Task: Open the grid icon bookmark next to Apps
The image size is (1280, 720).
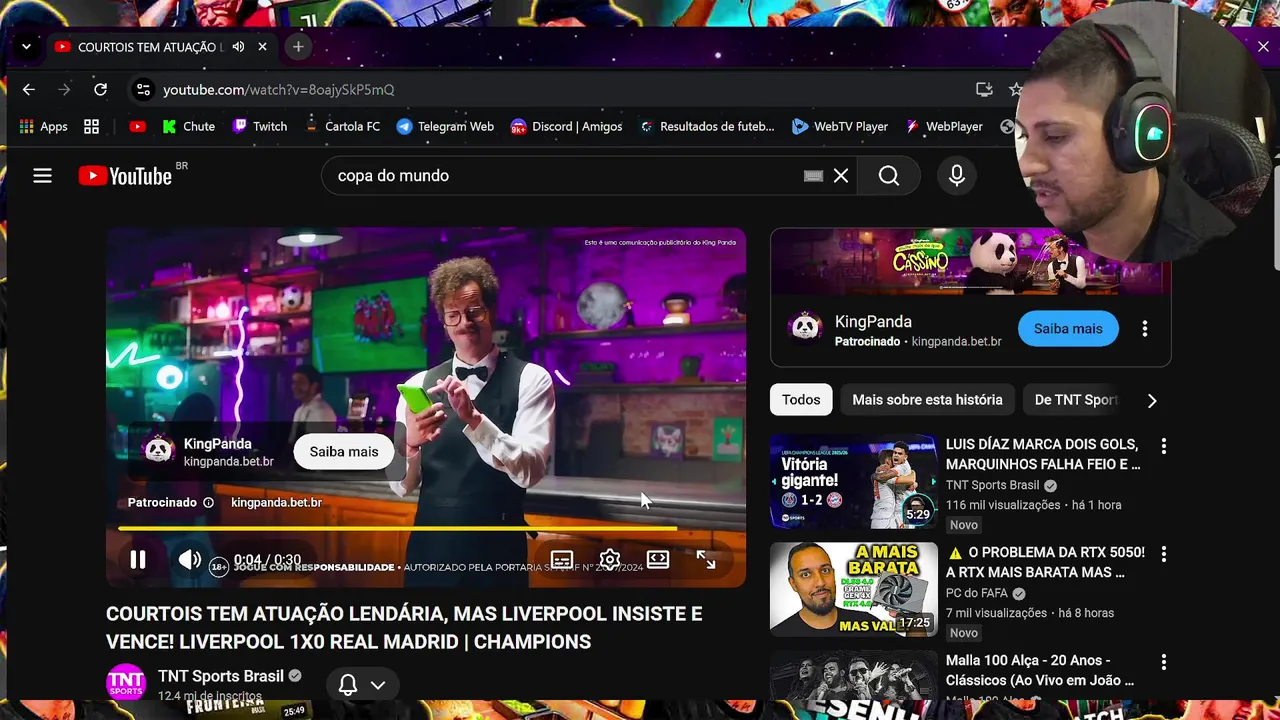Action: (91, 127)
